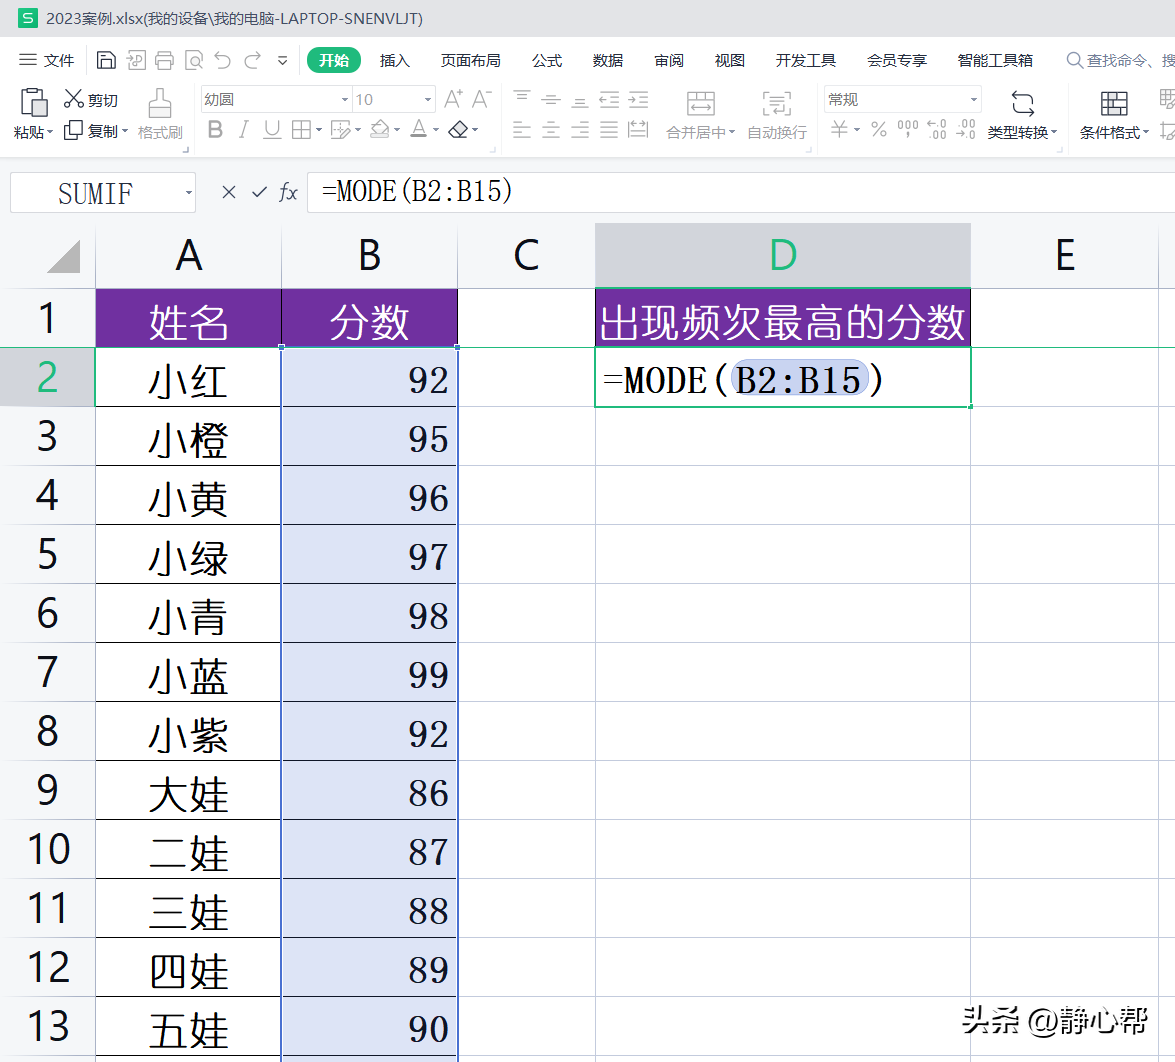Viewport: 1175px width, 1062px height.
Task: Toggle Italic formatting
Action: coord(244,130)
